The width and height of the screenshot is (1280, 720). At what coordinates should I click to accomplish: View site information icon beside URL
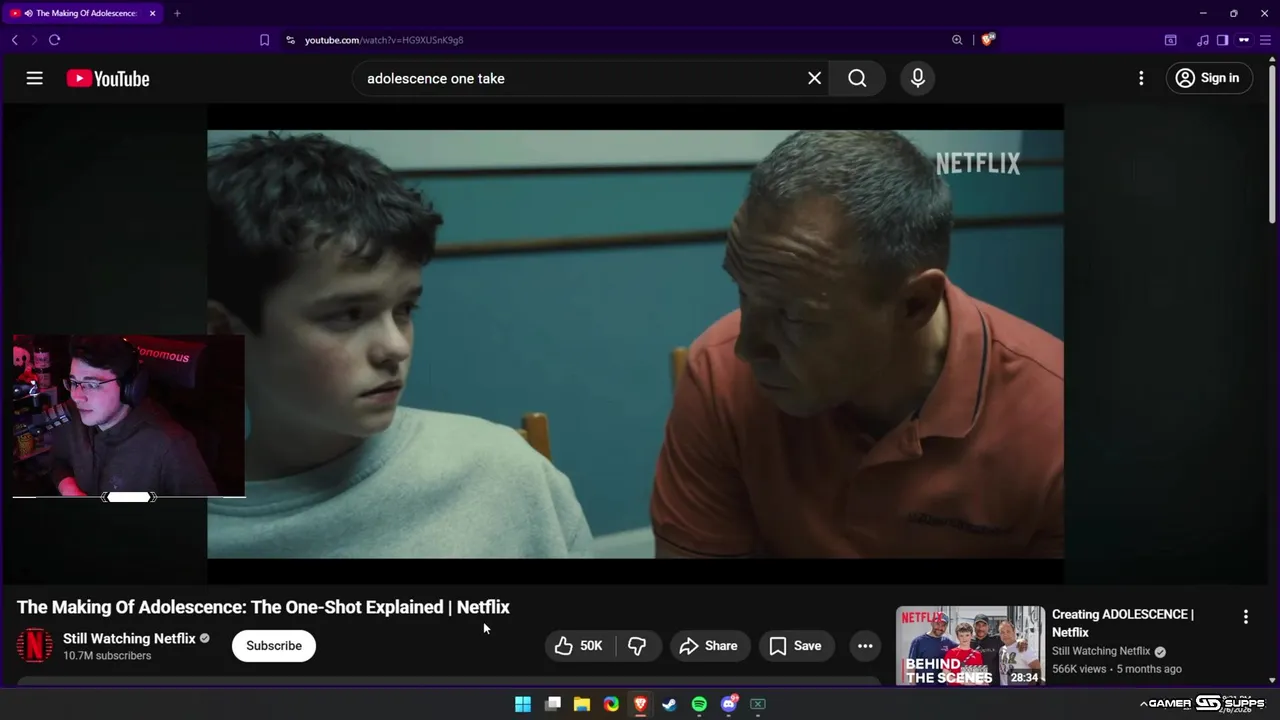(x=290, y=40)
